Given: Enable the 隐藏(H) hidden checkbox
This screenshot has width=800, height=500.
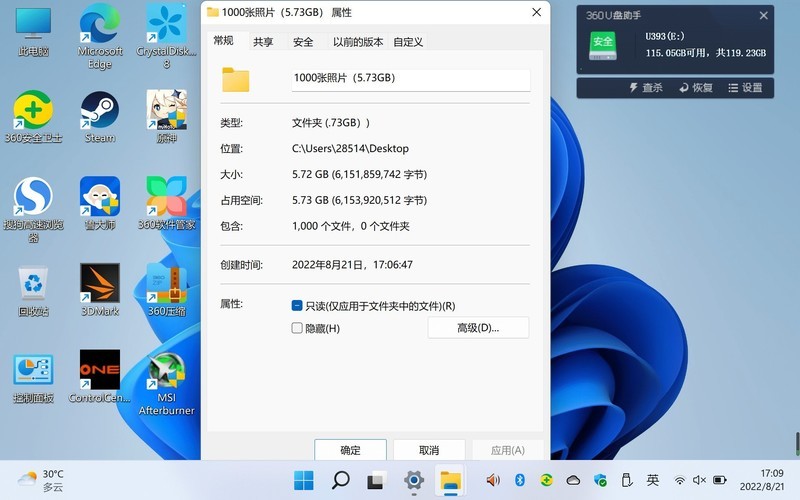Looking at the screenshot, I should click(297, 328).
